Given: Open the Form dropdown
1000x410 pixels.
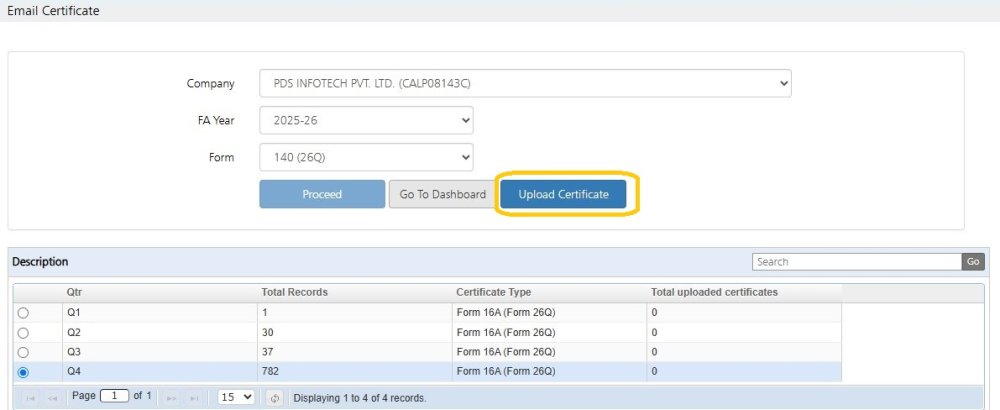Looking at the screenshot, I should pyautogui.click(x=366, y=157).
